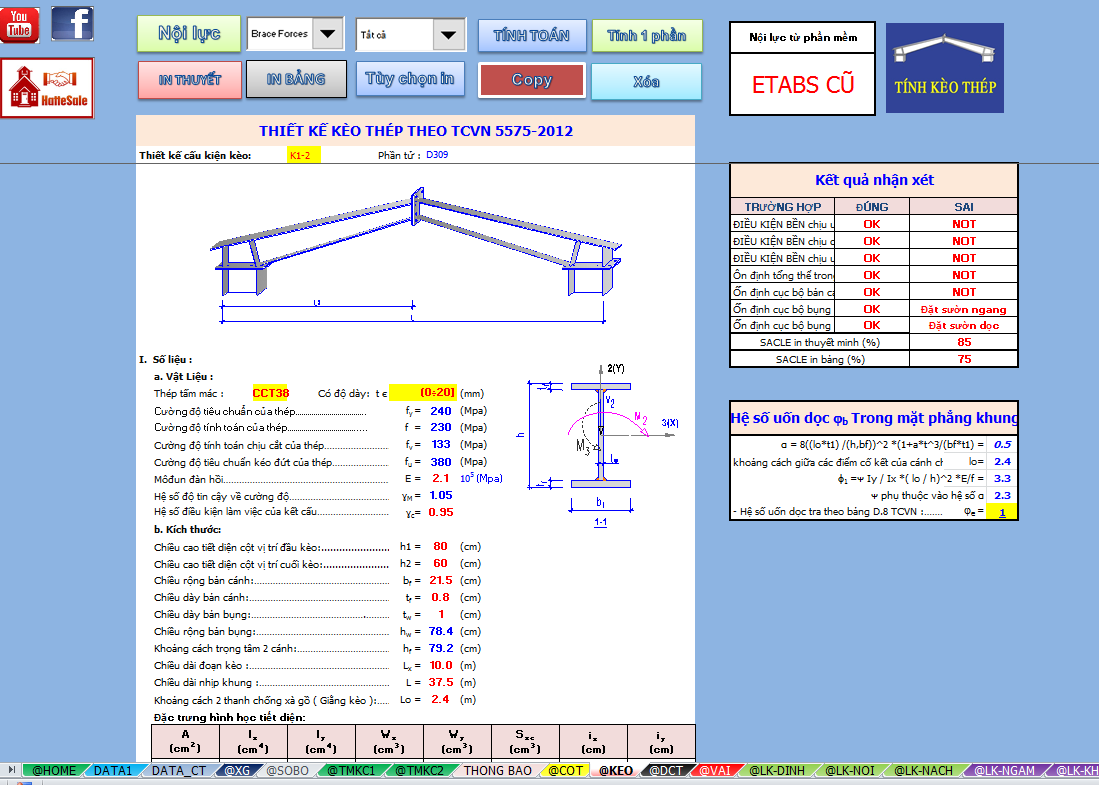Select the thickness [0÷20] yellow cell
This screenshot has width=1099, height=785.
click(x=423, y=392)
